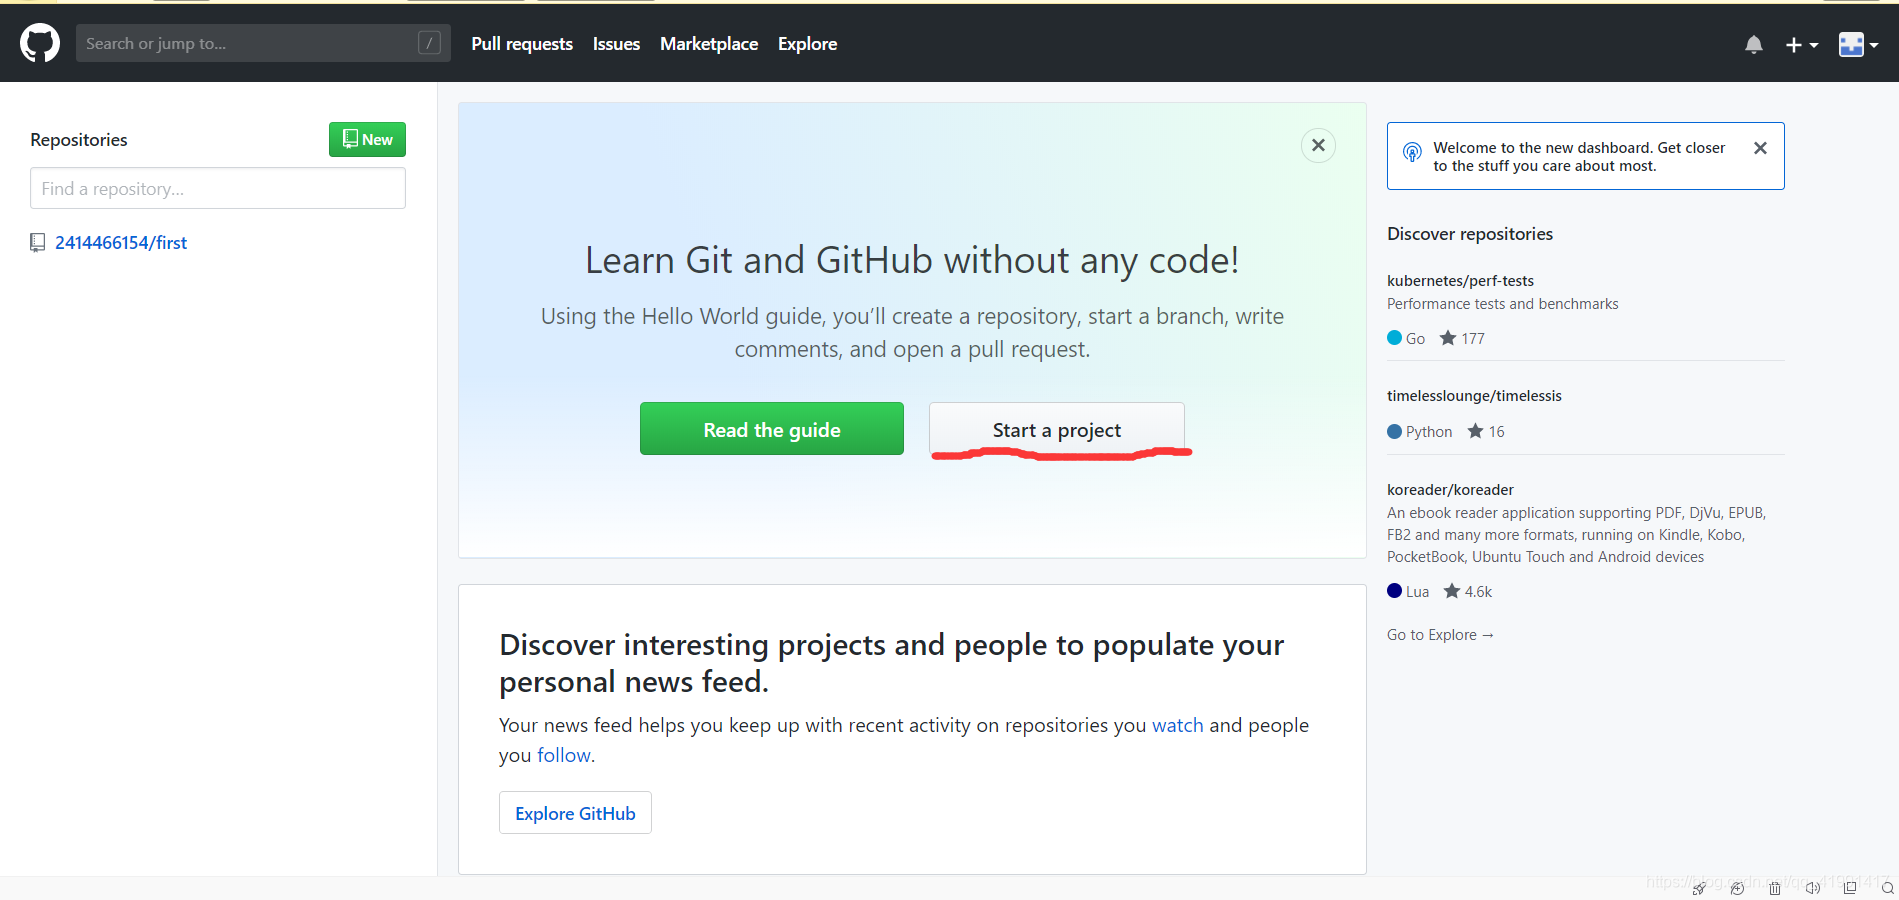Click the Lua language color dot
Viewport: 1899px width, 900px height.
point(1394,591)
